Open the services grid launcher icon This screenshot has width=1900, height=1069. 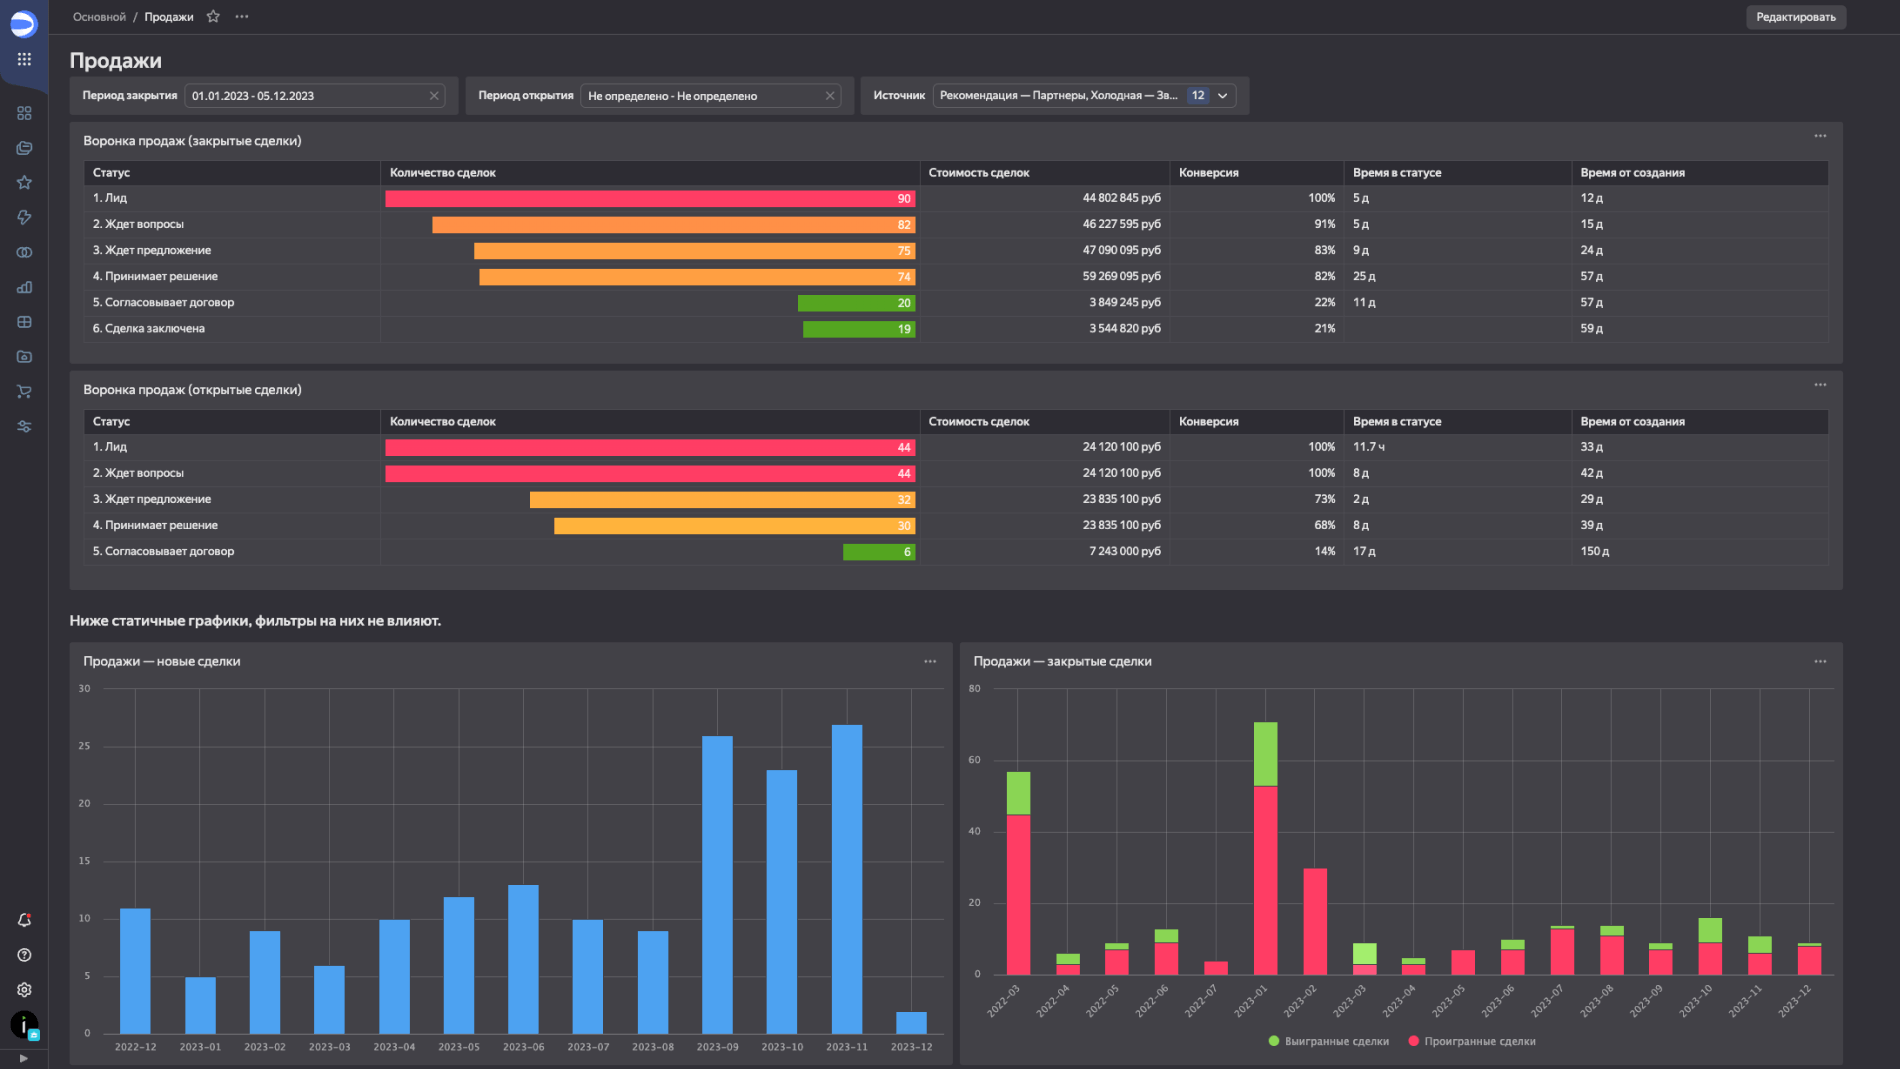click(x=24, y=59)
